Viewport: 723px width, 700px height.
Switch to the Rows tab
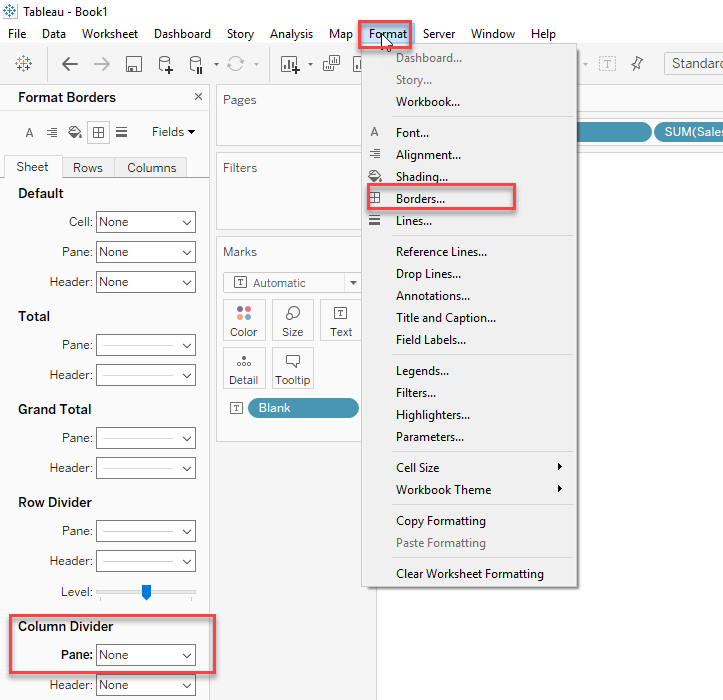click(88, 167)
